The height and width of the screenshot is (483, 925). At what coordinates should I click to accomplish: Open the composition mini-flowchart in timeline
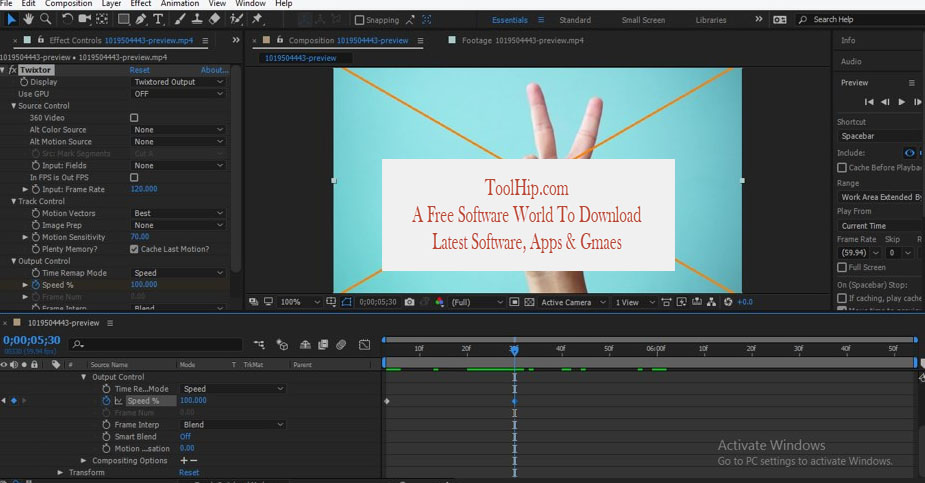click(259, 344)
